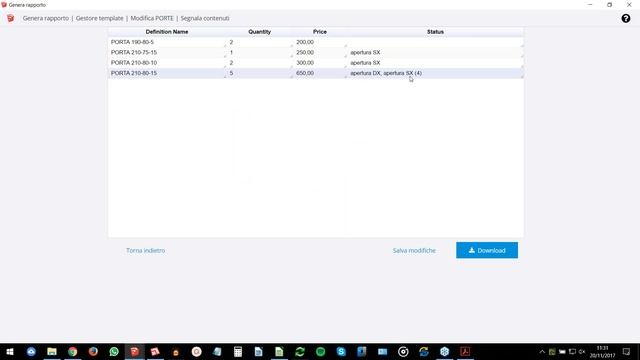Screen dimensions: 640x360
Task: Click the Price column header
Action: click(x=320, y=32)
